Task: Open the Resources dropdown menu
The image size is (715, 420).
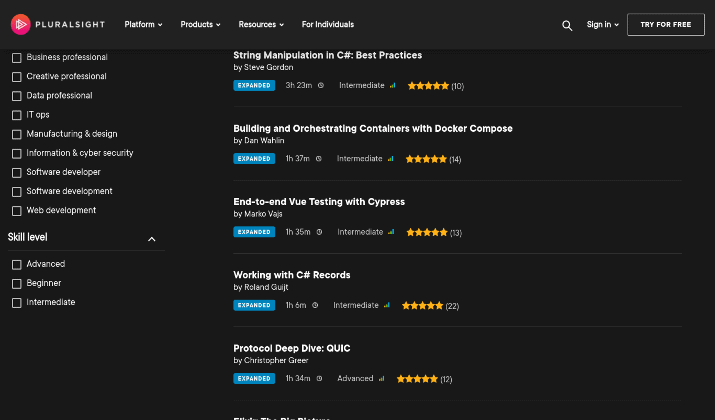Action: pyautogui.click(x=261, y=25)
